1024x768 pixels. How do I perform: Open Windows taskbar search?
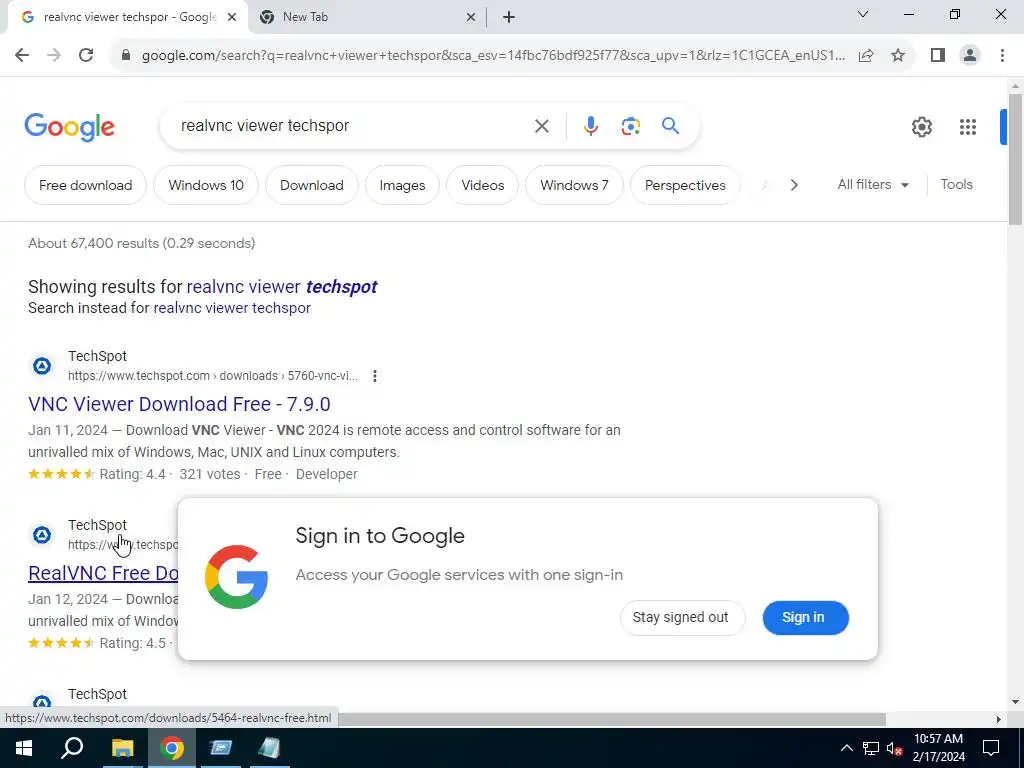(72, 748)
